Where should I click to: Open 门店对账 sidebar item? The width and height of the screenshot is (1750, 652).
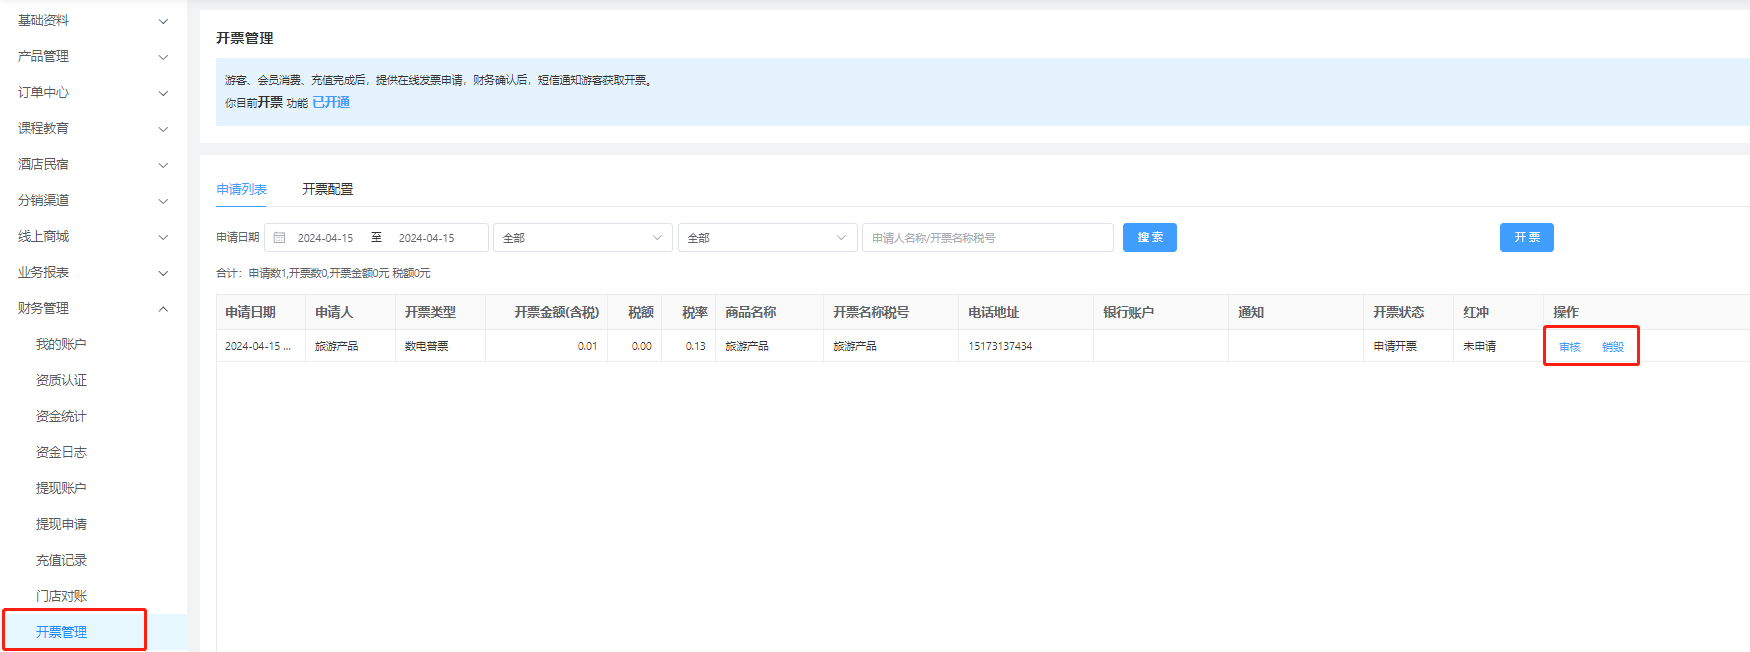(61, 596)
